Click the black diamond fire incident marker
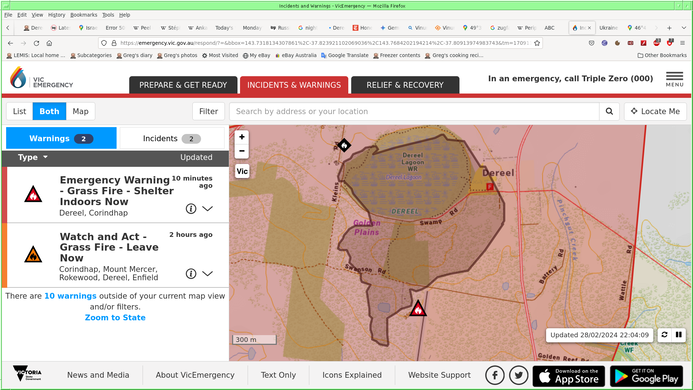The height and width of the screenshot is (390, 693). 344,145
